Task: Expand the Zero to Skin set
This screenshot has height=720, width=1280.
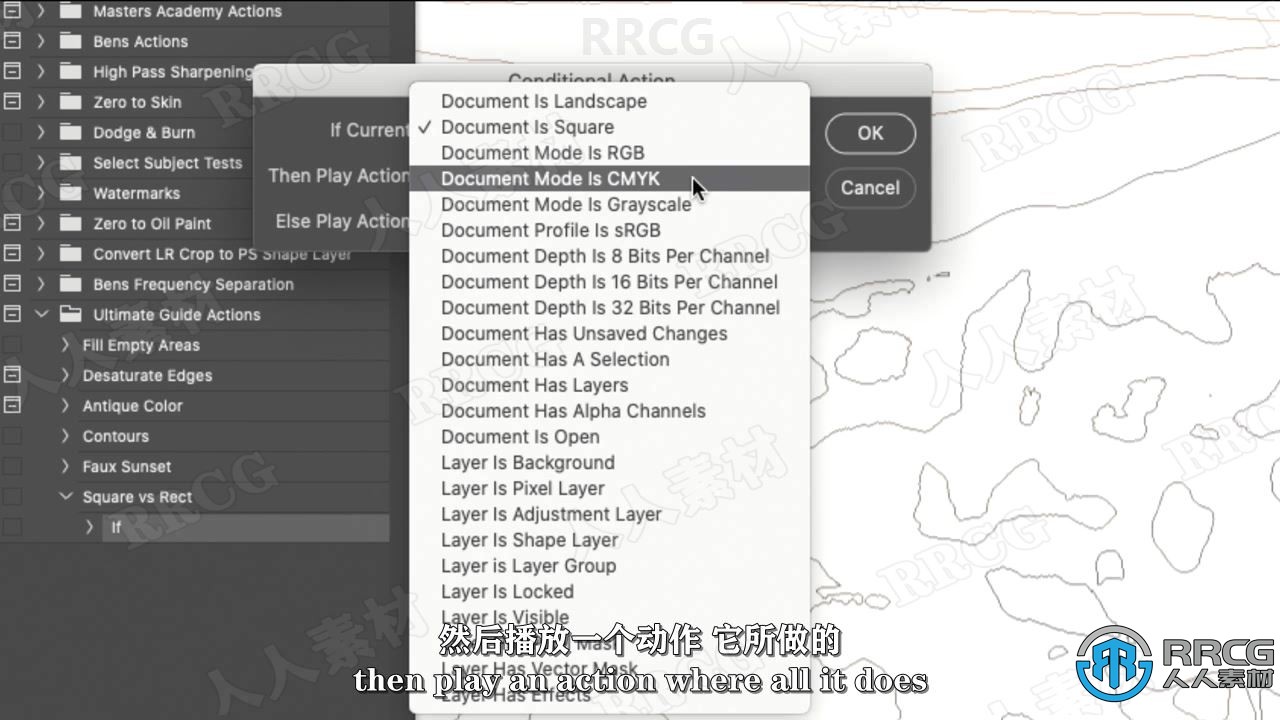Action: [x=41, y=102]
